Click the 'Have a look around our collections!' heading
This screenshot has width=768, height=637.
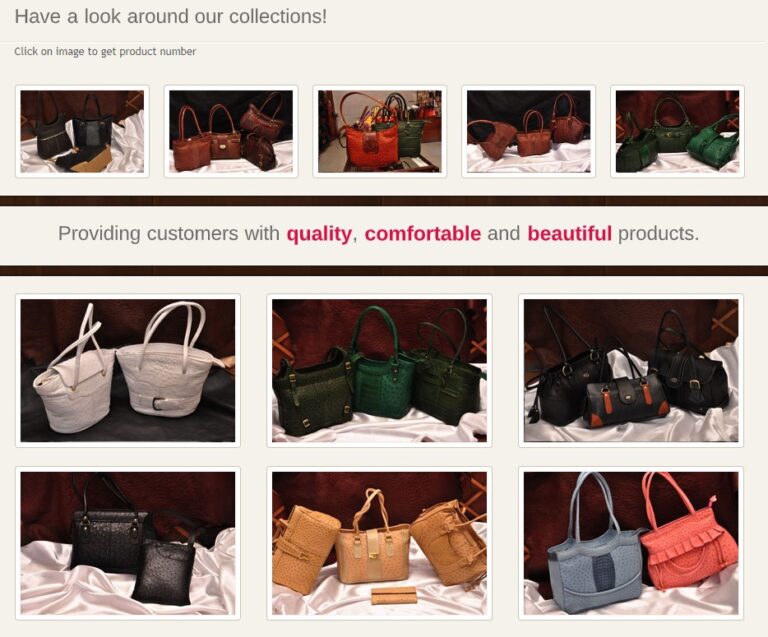coord(170,17)
